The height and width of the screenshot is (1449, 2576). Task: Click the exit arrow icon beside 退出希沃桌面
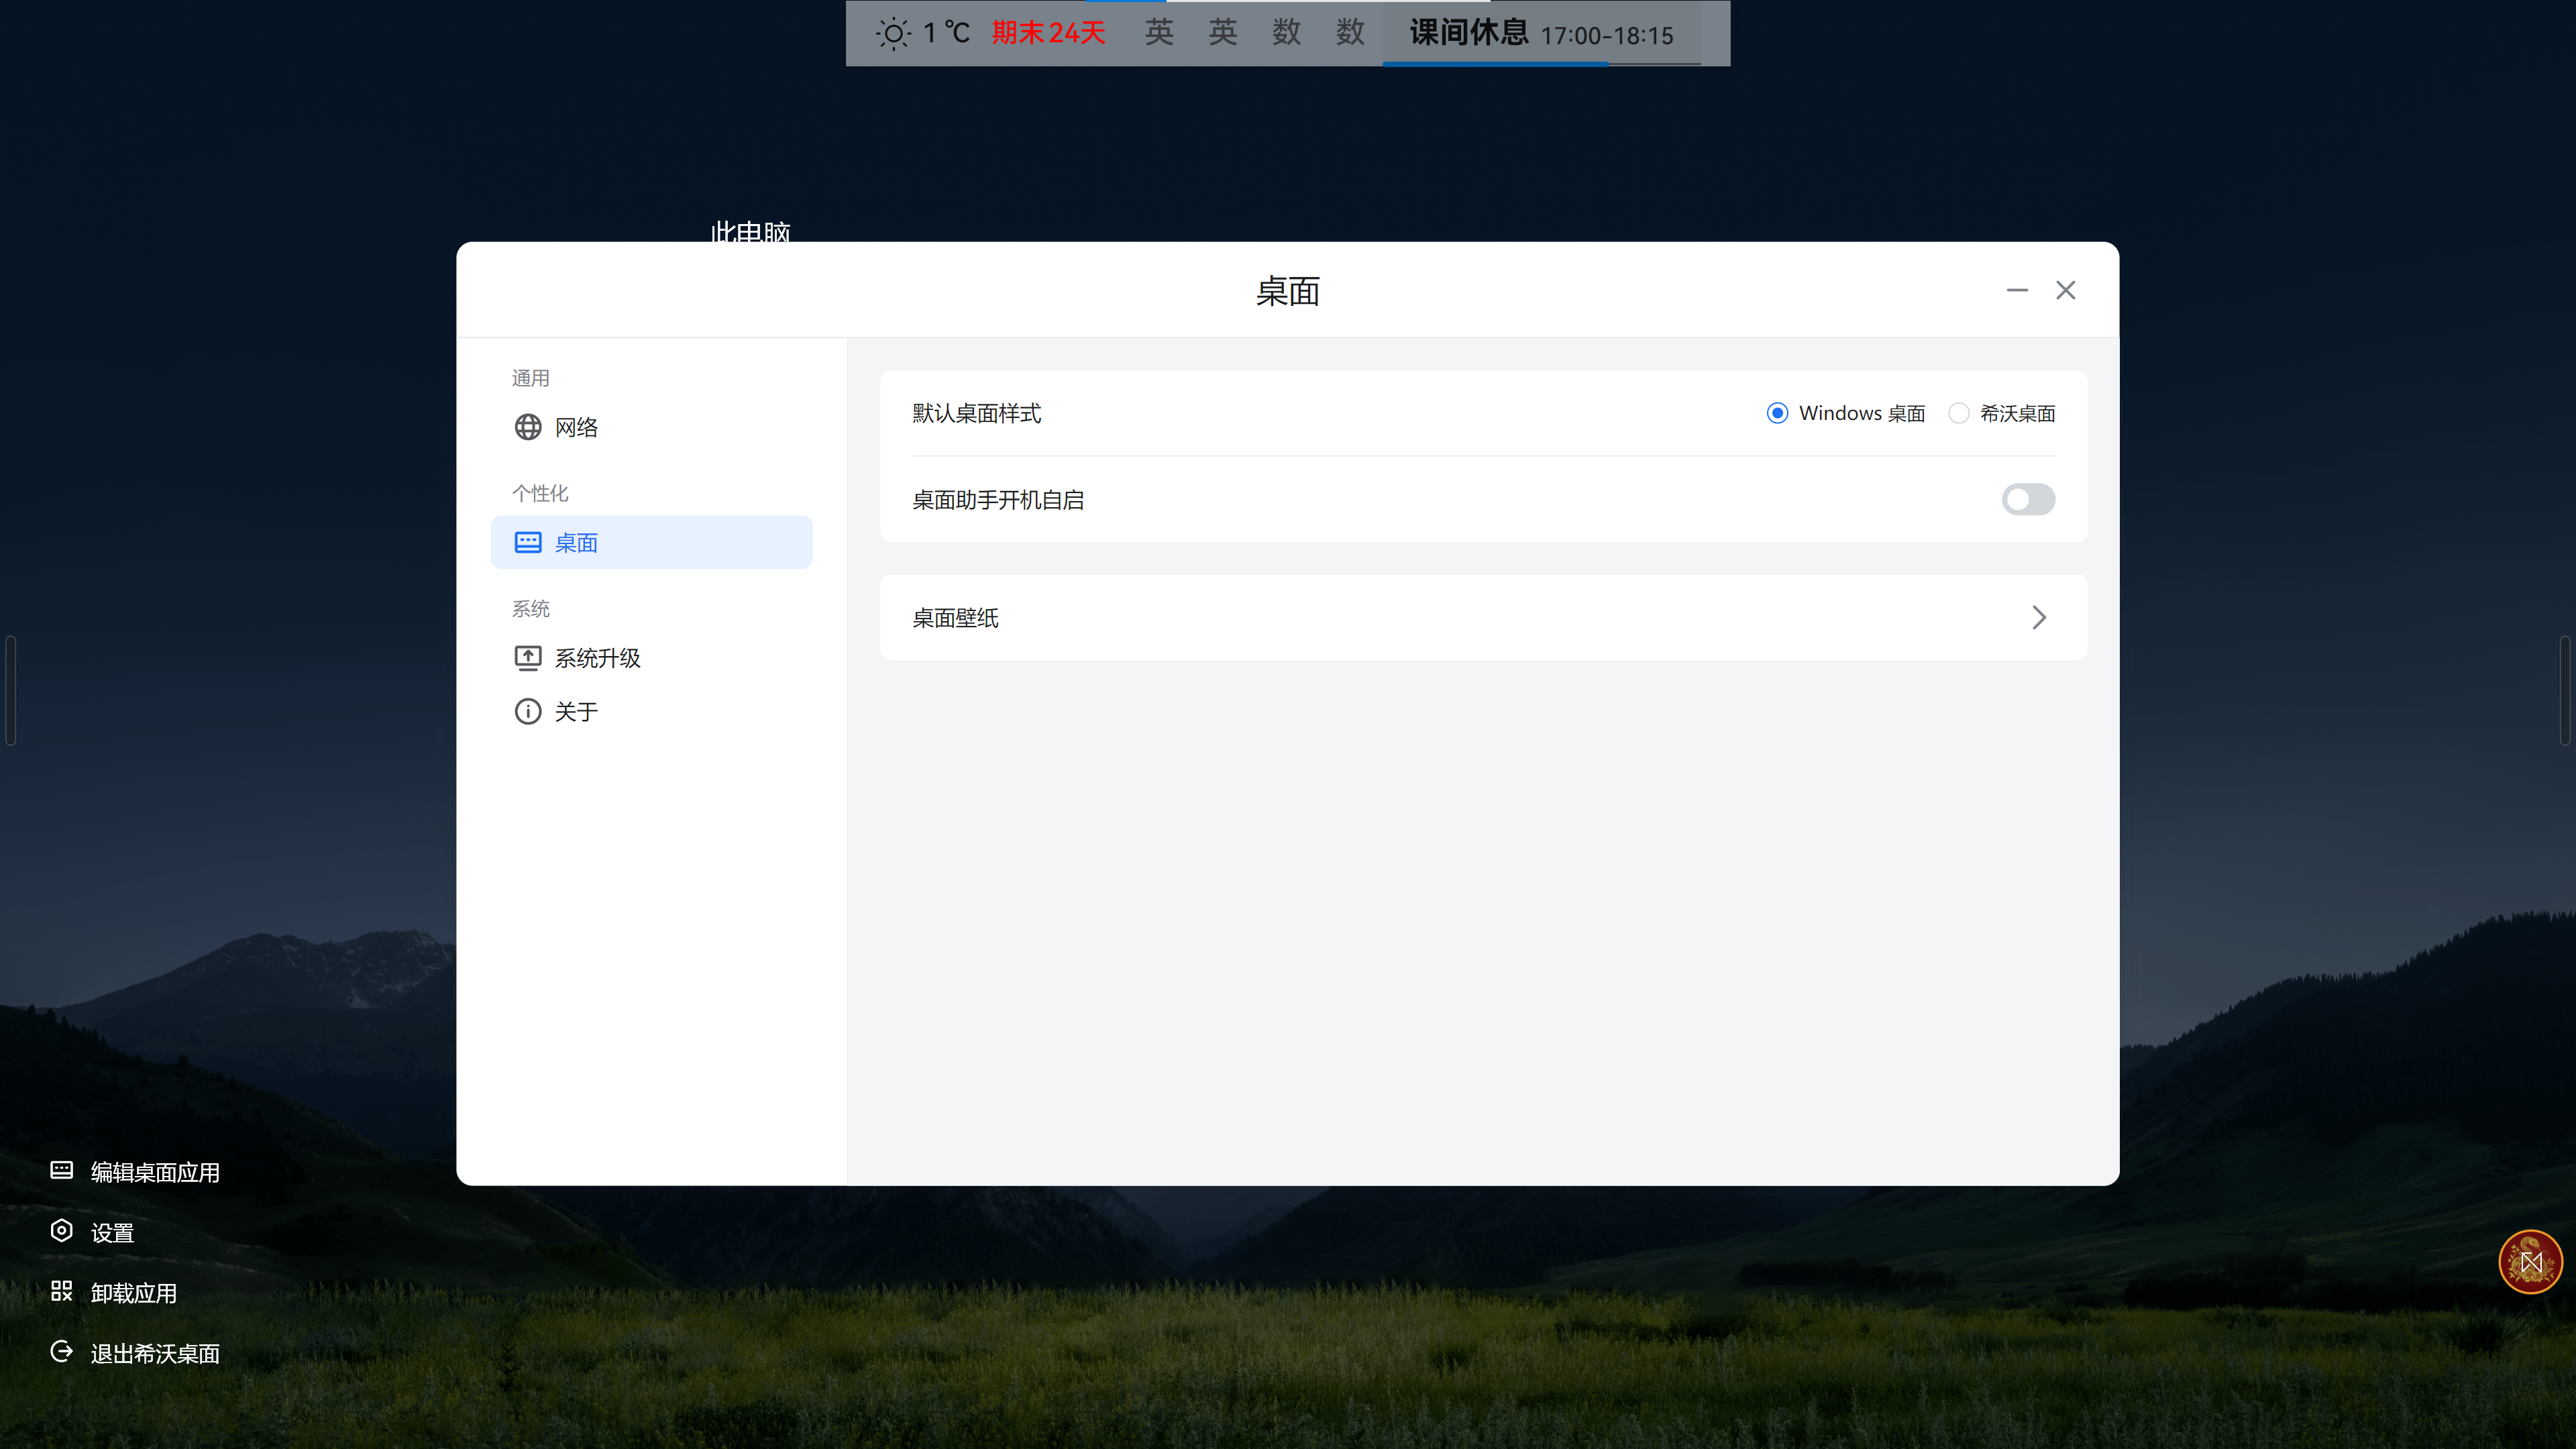point(62,1351)
